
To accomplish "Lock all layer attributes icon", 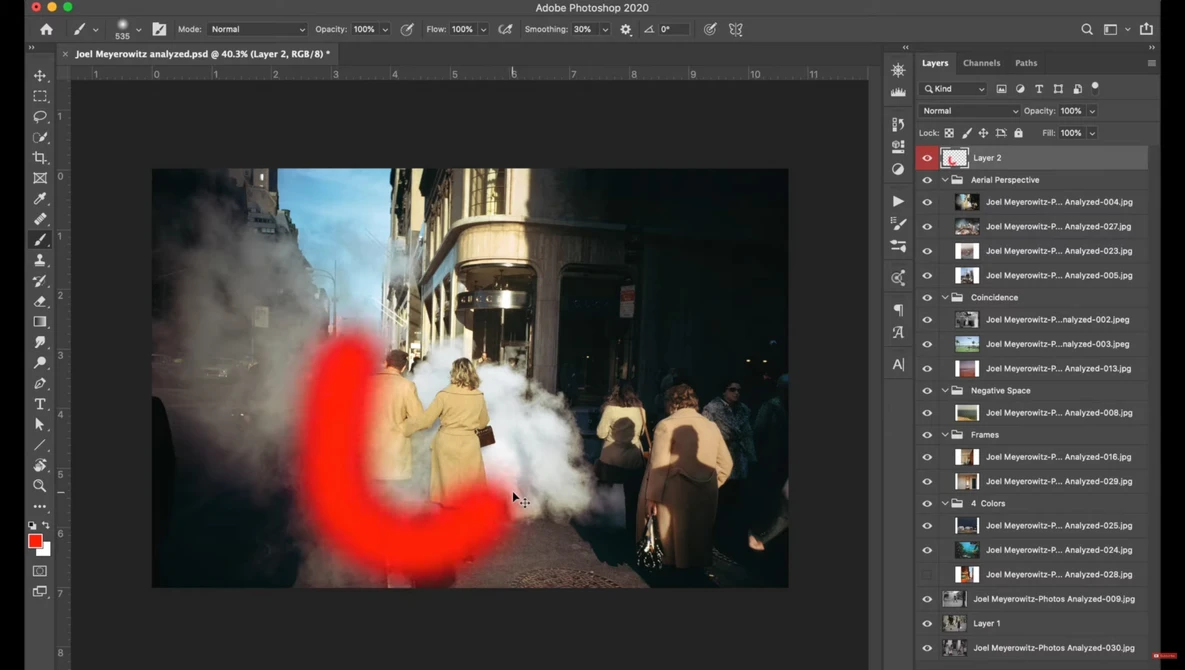I will pos(1018,133).
